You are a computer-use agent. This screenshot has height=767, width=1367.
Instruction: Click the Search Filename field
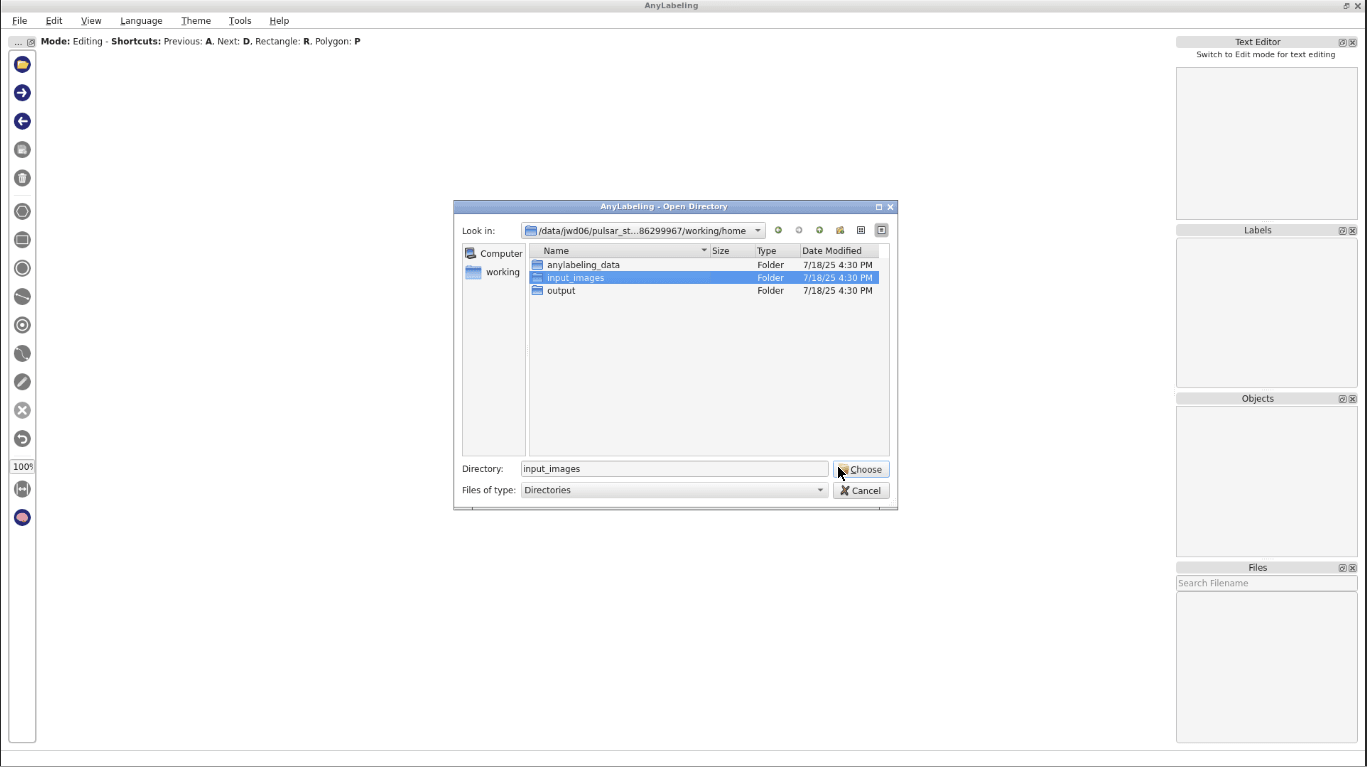1266,583
